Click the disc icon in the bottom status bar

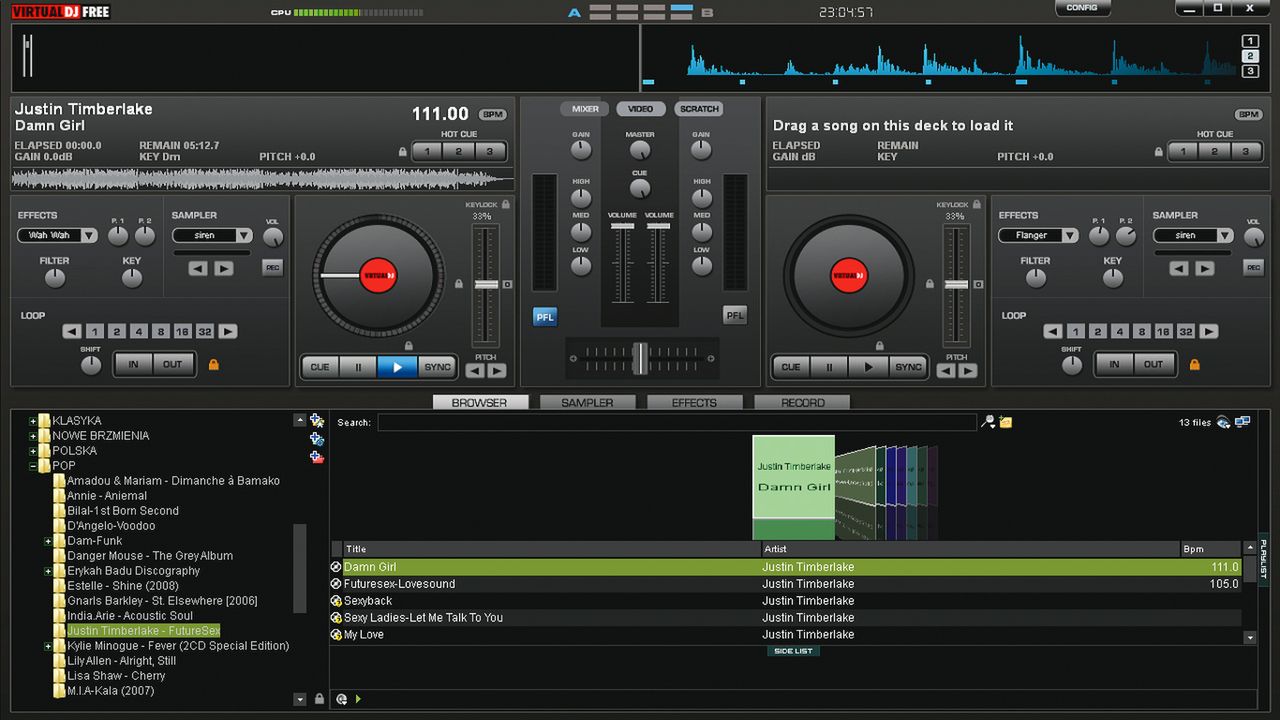(342, 699)
